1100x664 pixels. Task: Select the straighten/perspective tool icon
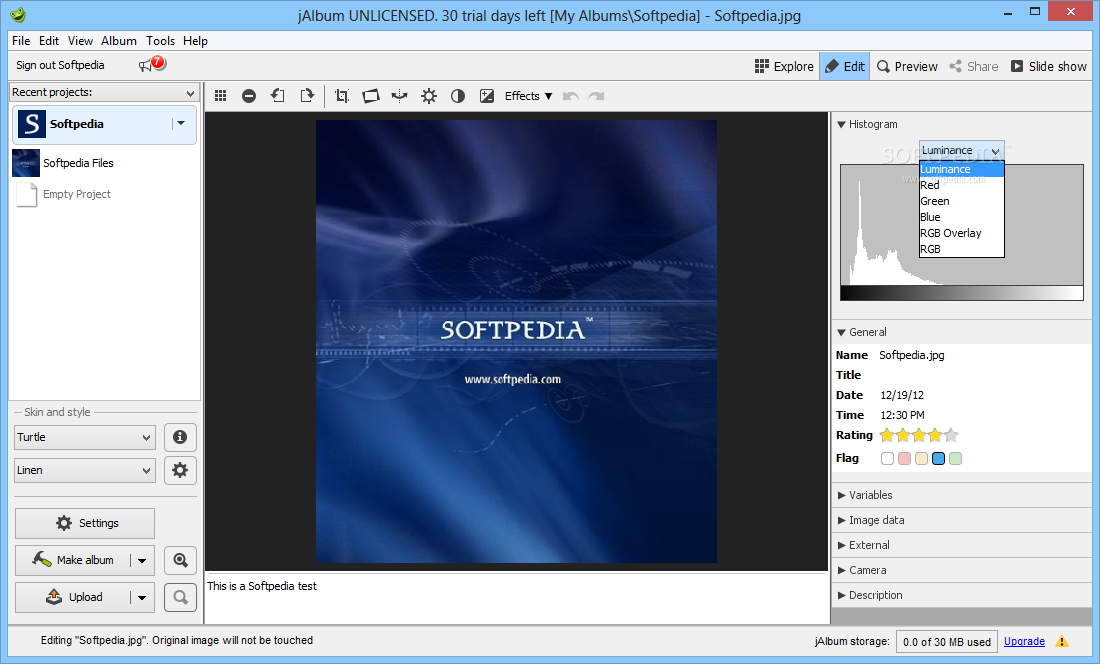[x=370, y=96]
